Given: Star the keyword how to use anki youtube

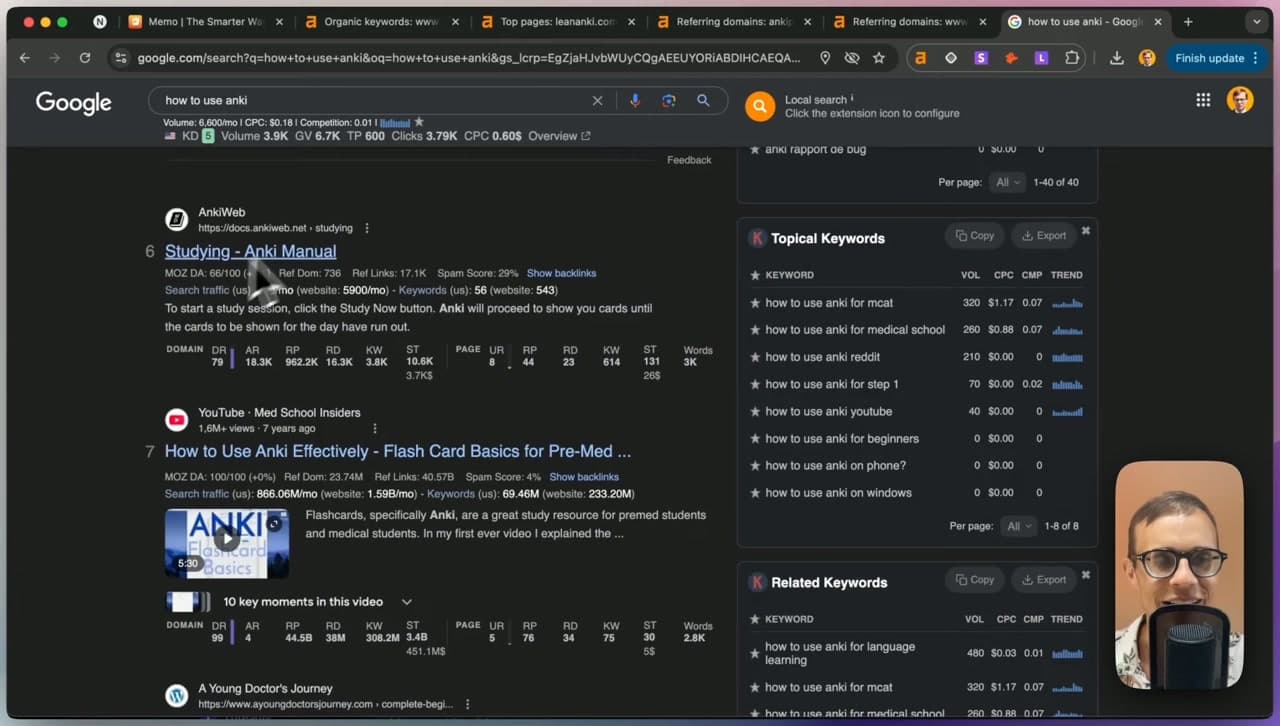Looking at the screenshot, I should [755, 411].
